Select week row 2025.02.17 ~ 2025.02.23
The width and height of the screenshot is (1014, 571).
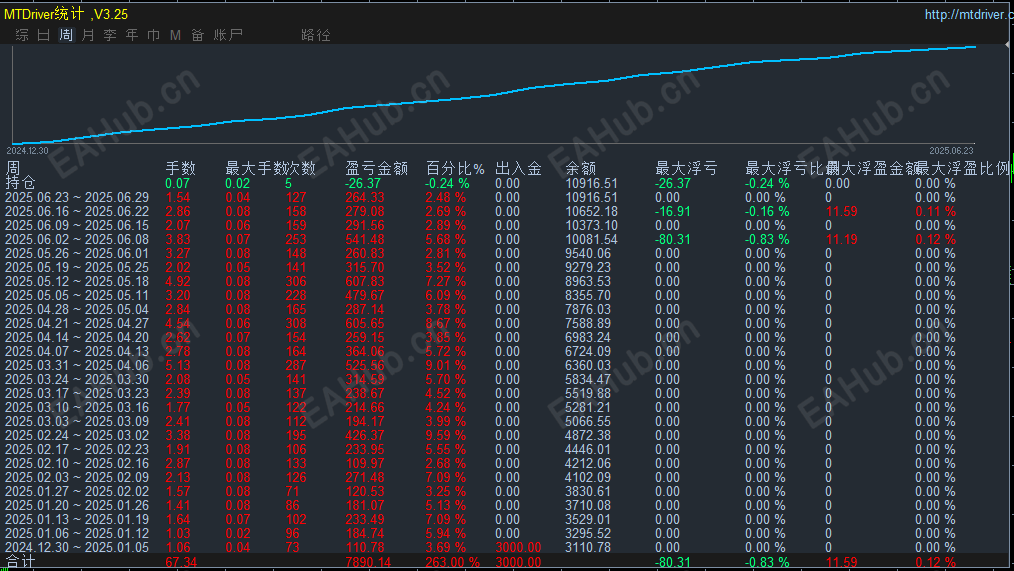[77, 449]
